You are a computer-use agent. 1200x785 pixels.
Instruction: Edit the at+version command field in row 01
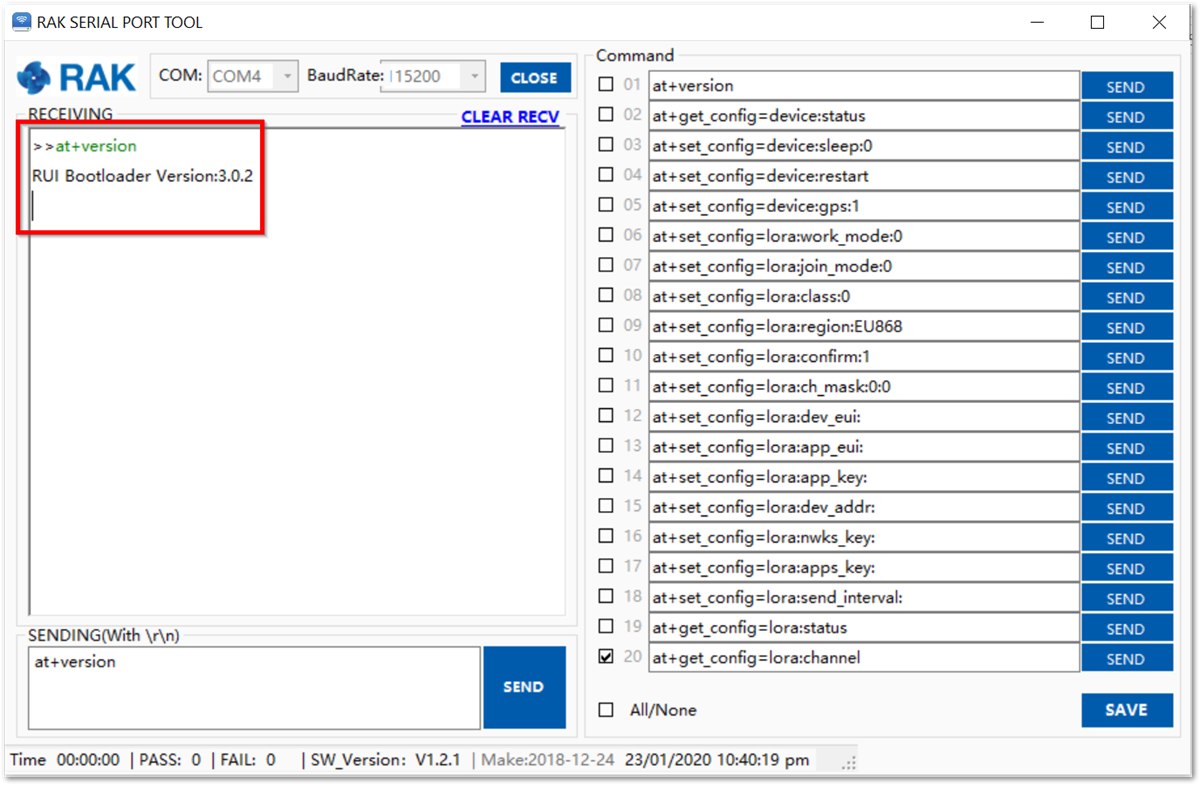pos(864,86)
